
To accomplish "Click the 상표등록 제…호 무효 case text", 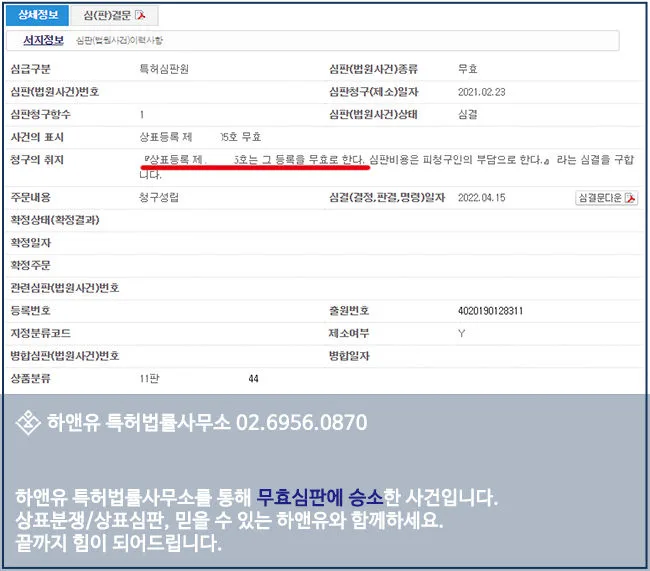I will tap(200, 137).
